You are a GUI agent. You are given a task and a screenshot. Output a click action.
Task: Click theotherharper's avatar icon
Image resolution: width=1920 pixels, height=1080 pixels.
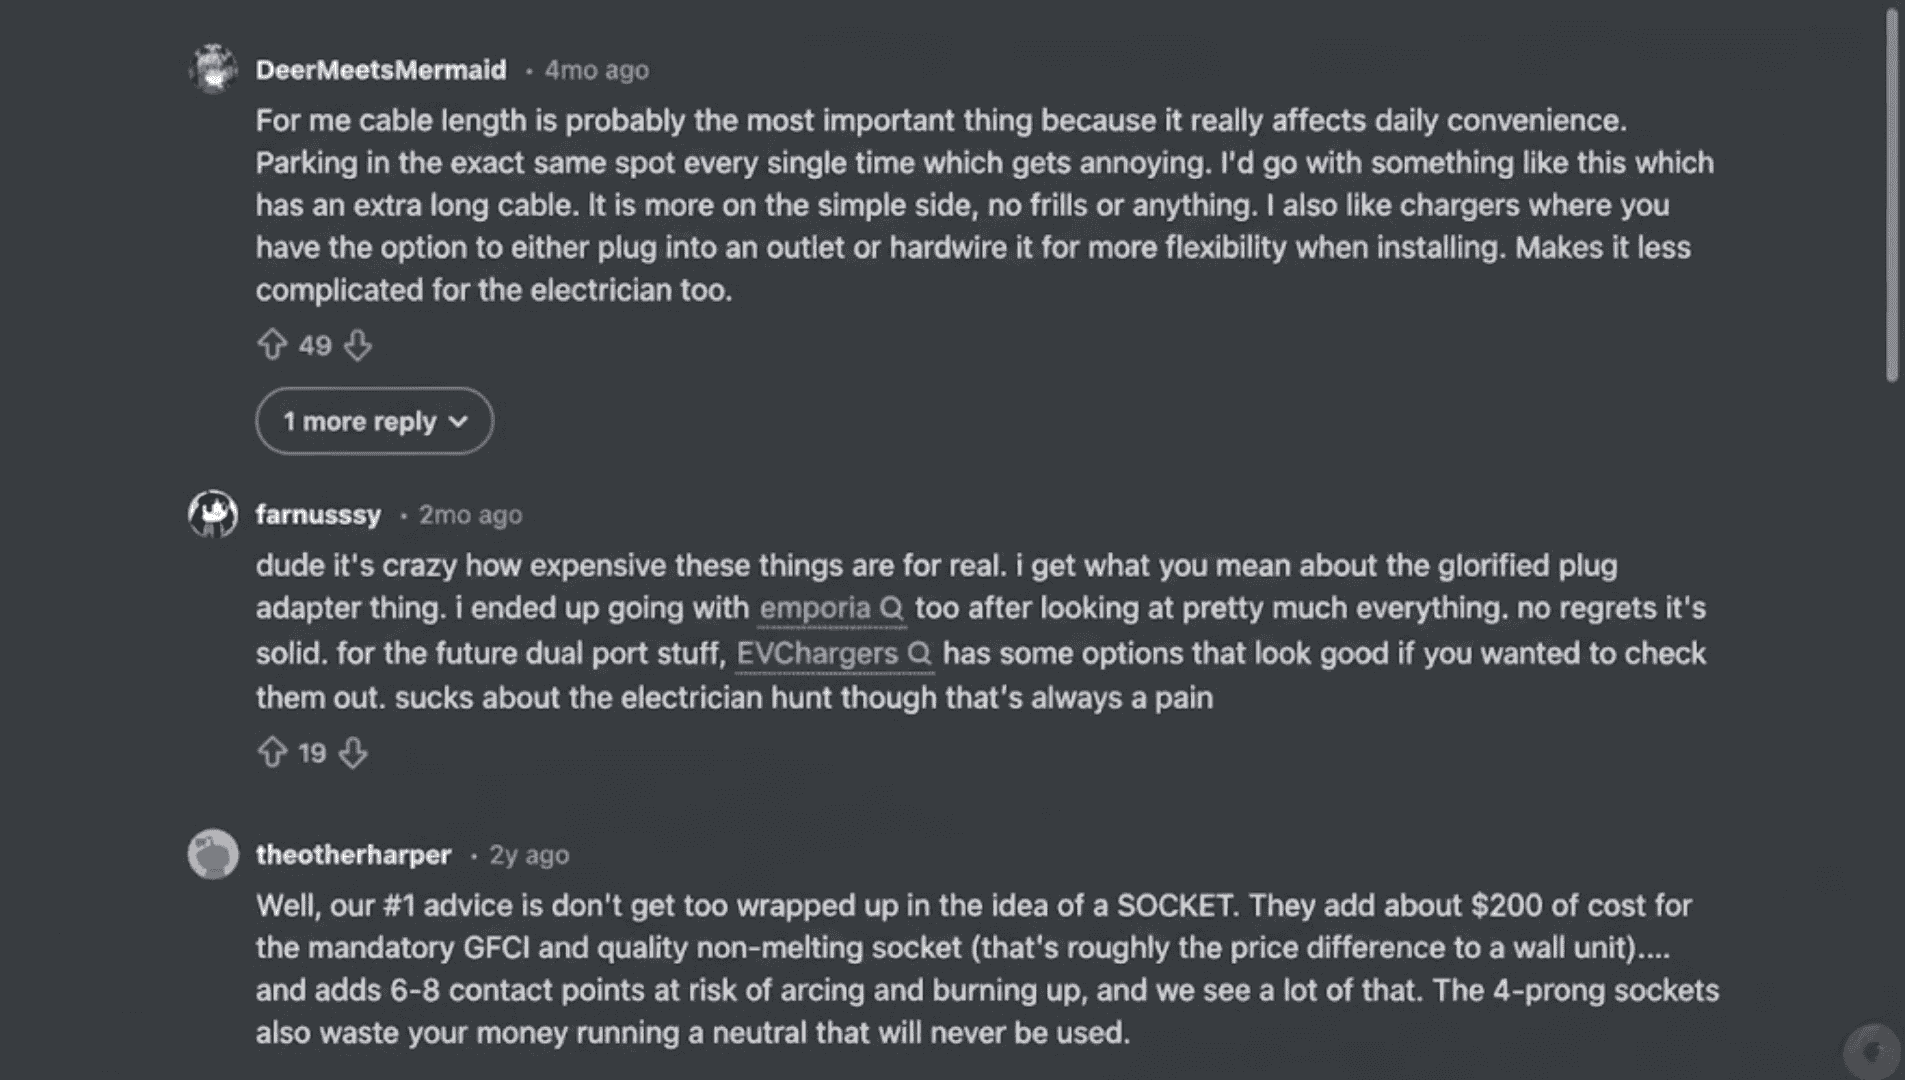tap(213, 854)
